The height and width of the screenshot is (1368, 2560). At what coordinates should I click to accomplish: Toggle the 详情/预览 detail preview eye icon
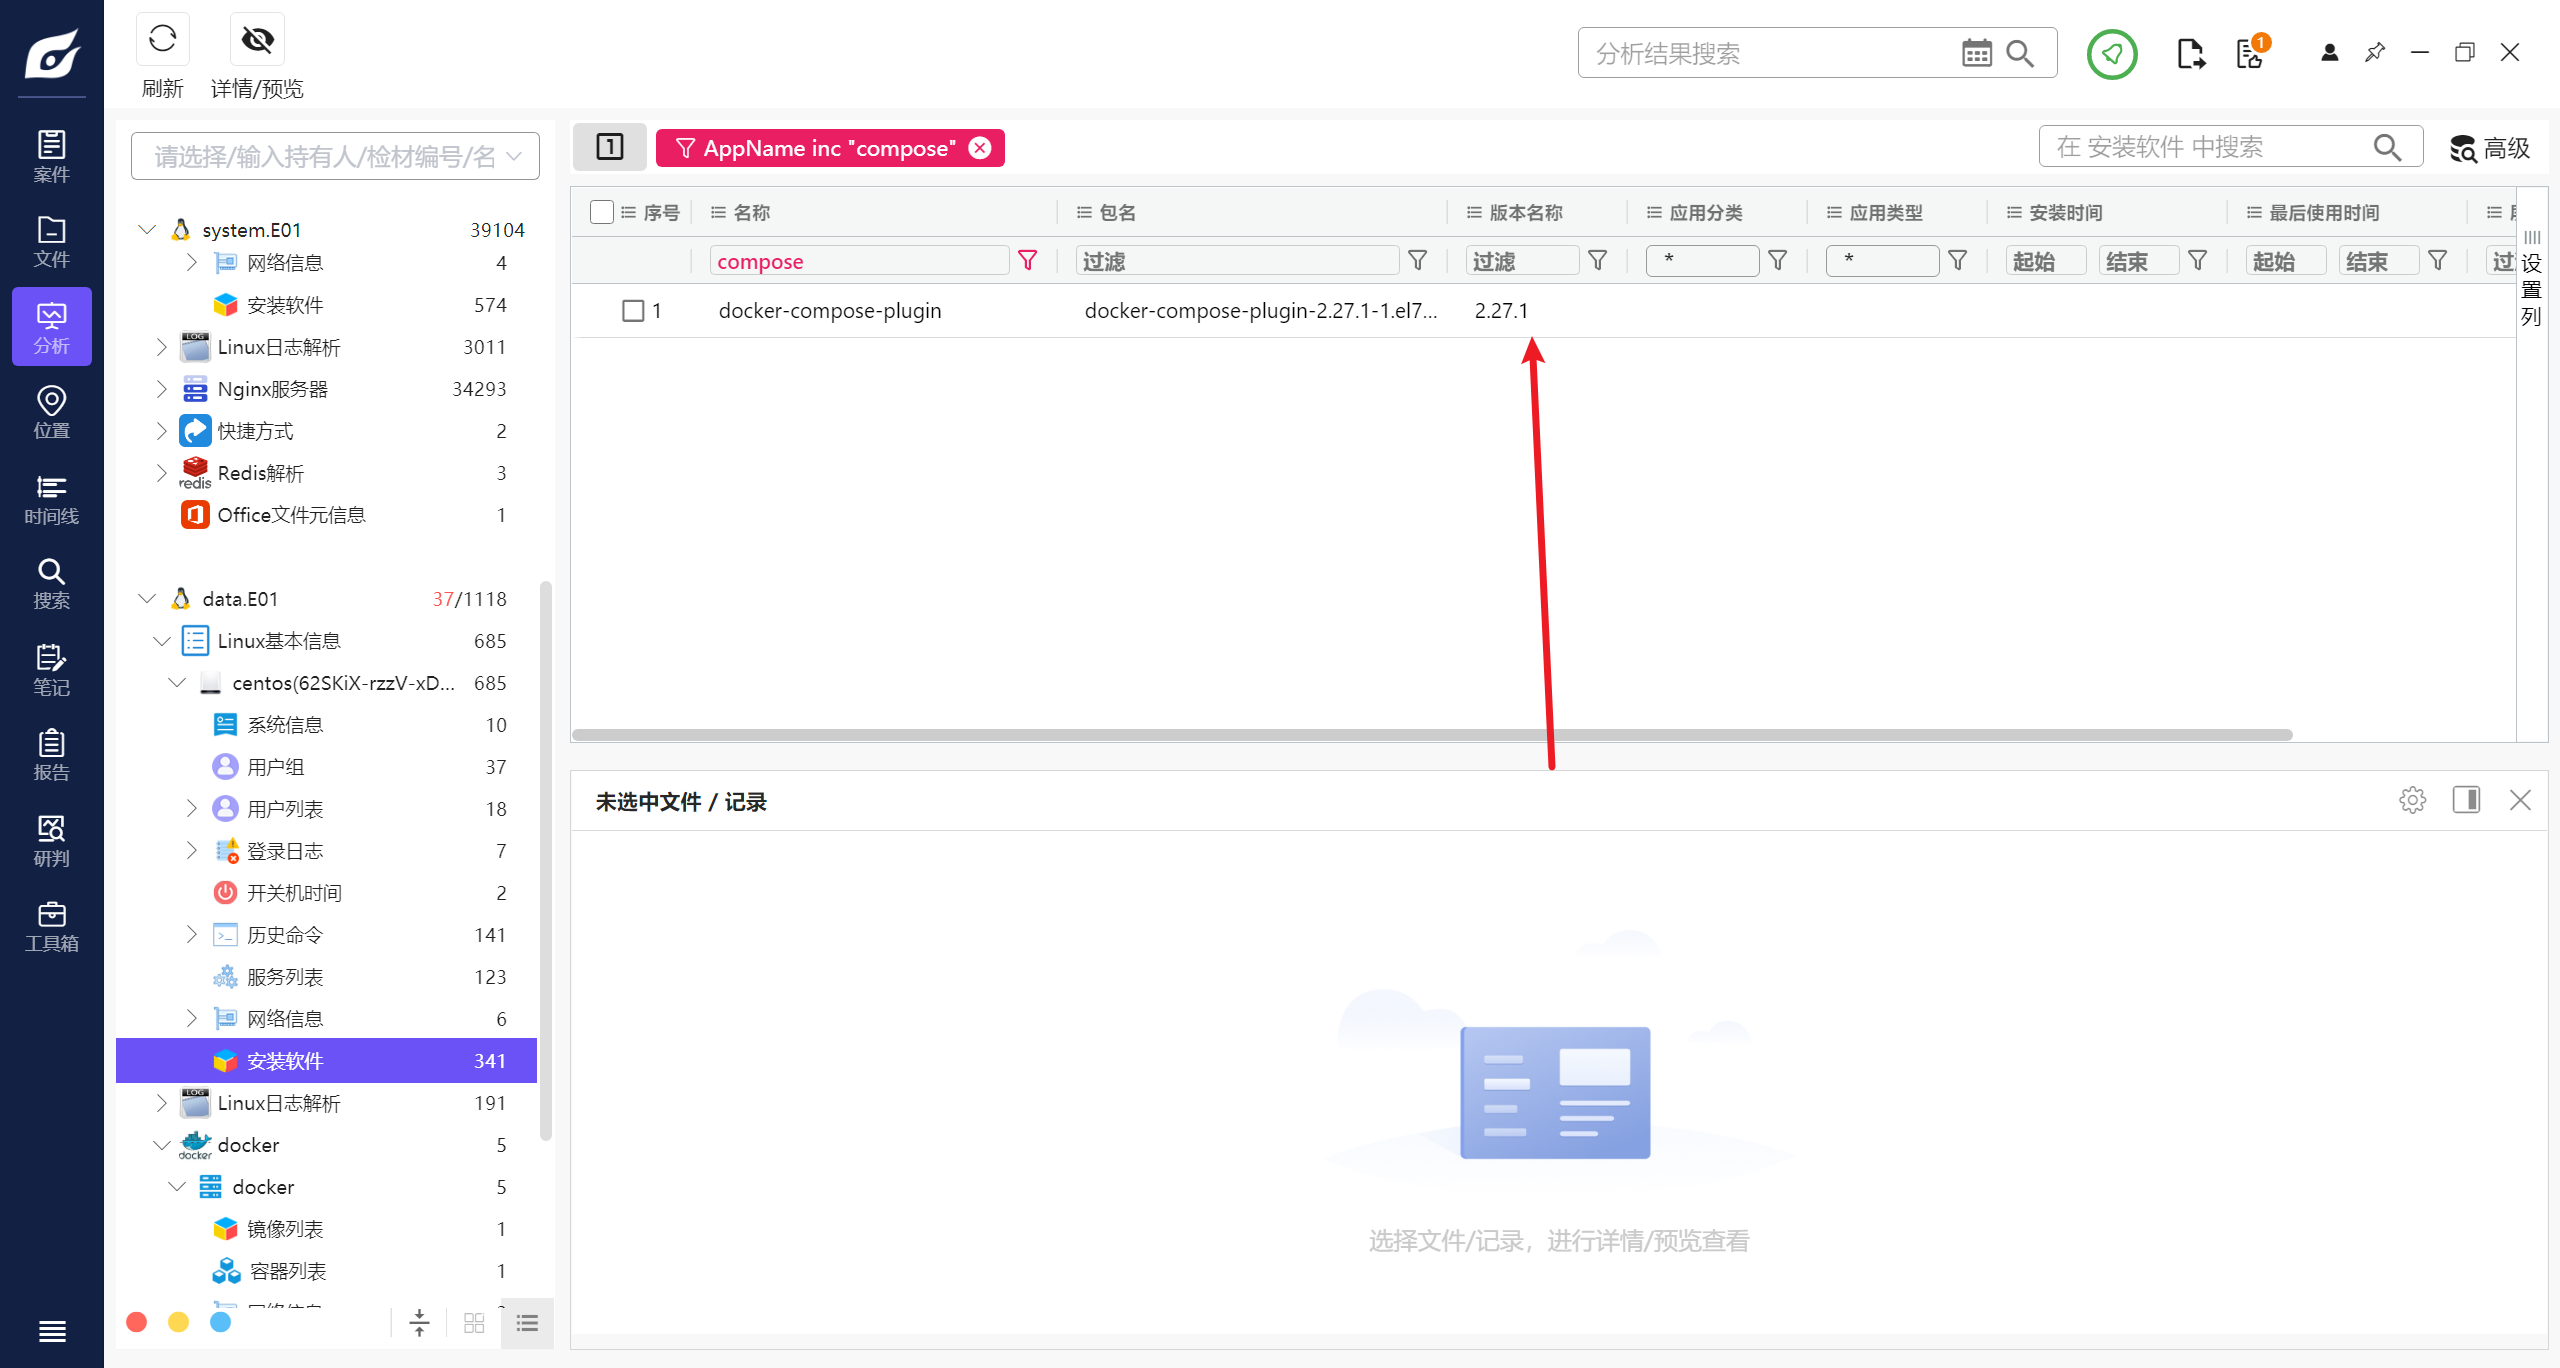tap(257, 40)
